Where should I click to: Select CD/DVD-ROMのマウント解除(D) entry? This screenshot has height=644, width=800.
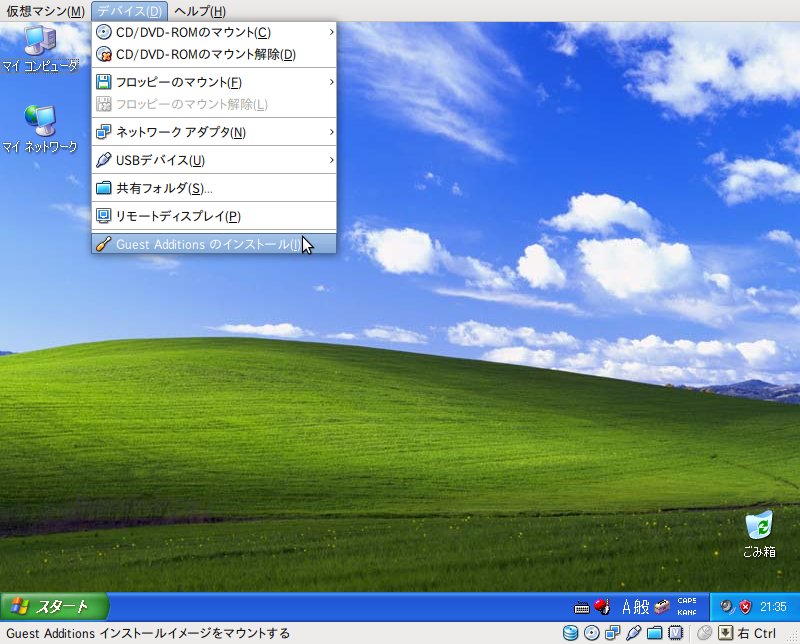(214, 54)
